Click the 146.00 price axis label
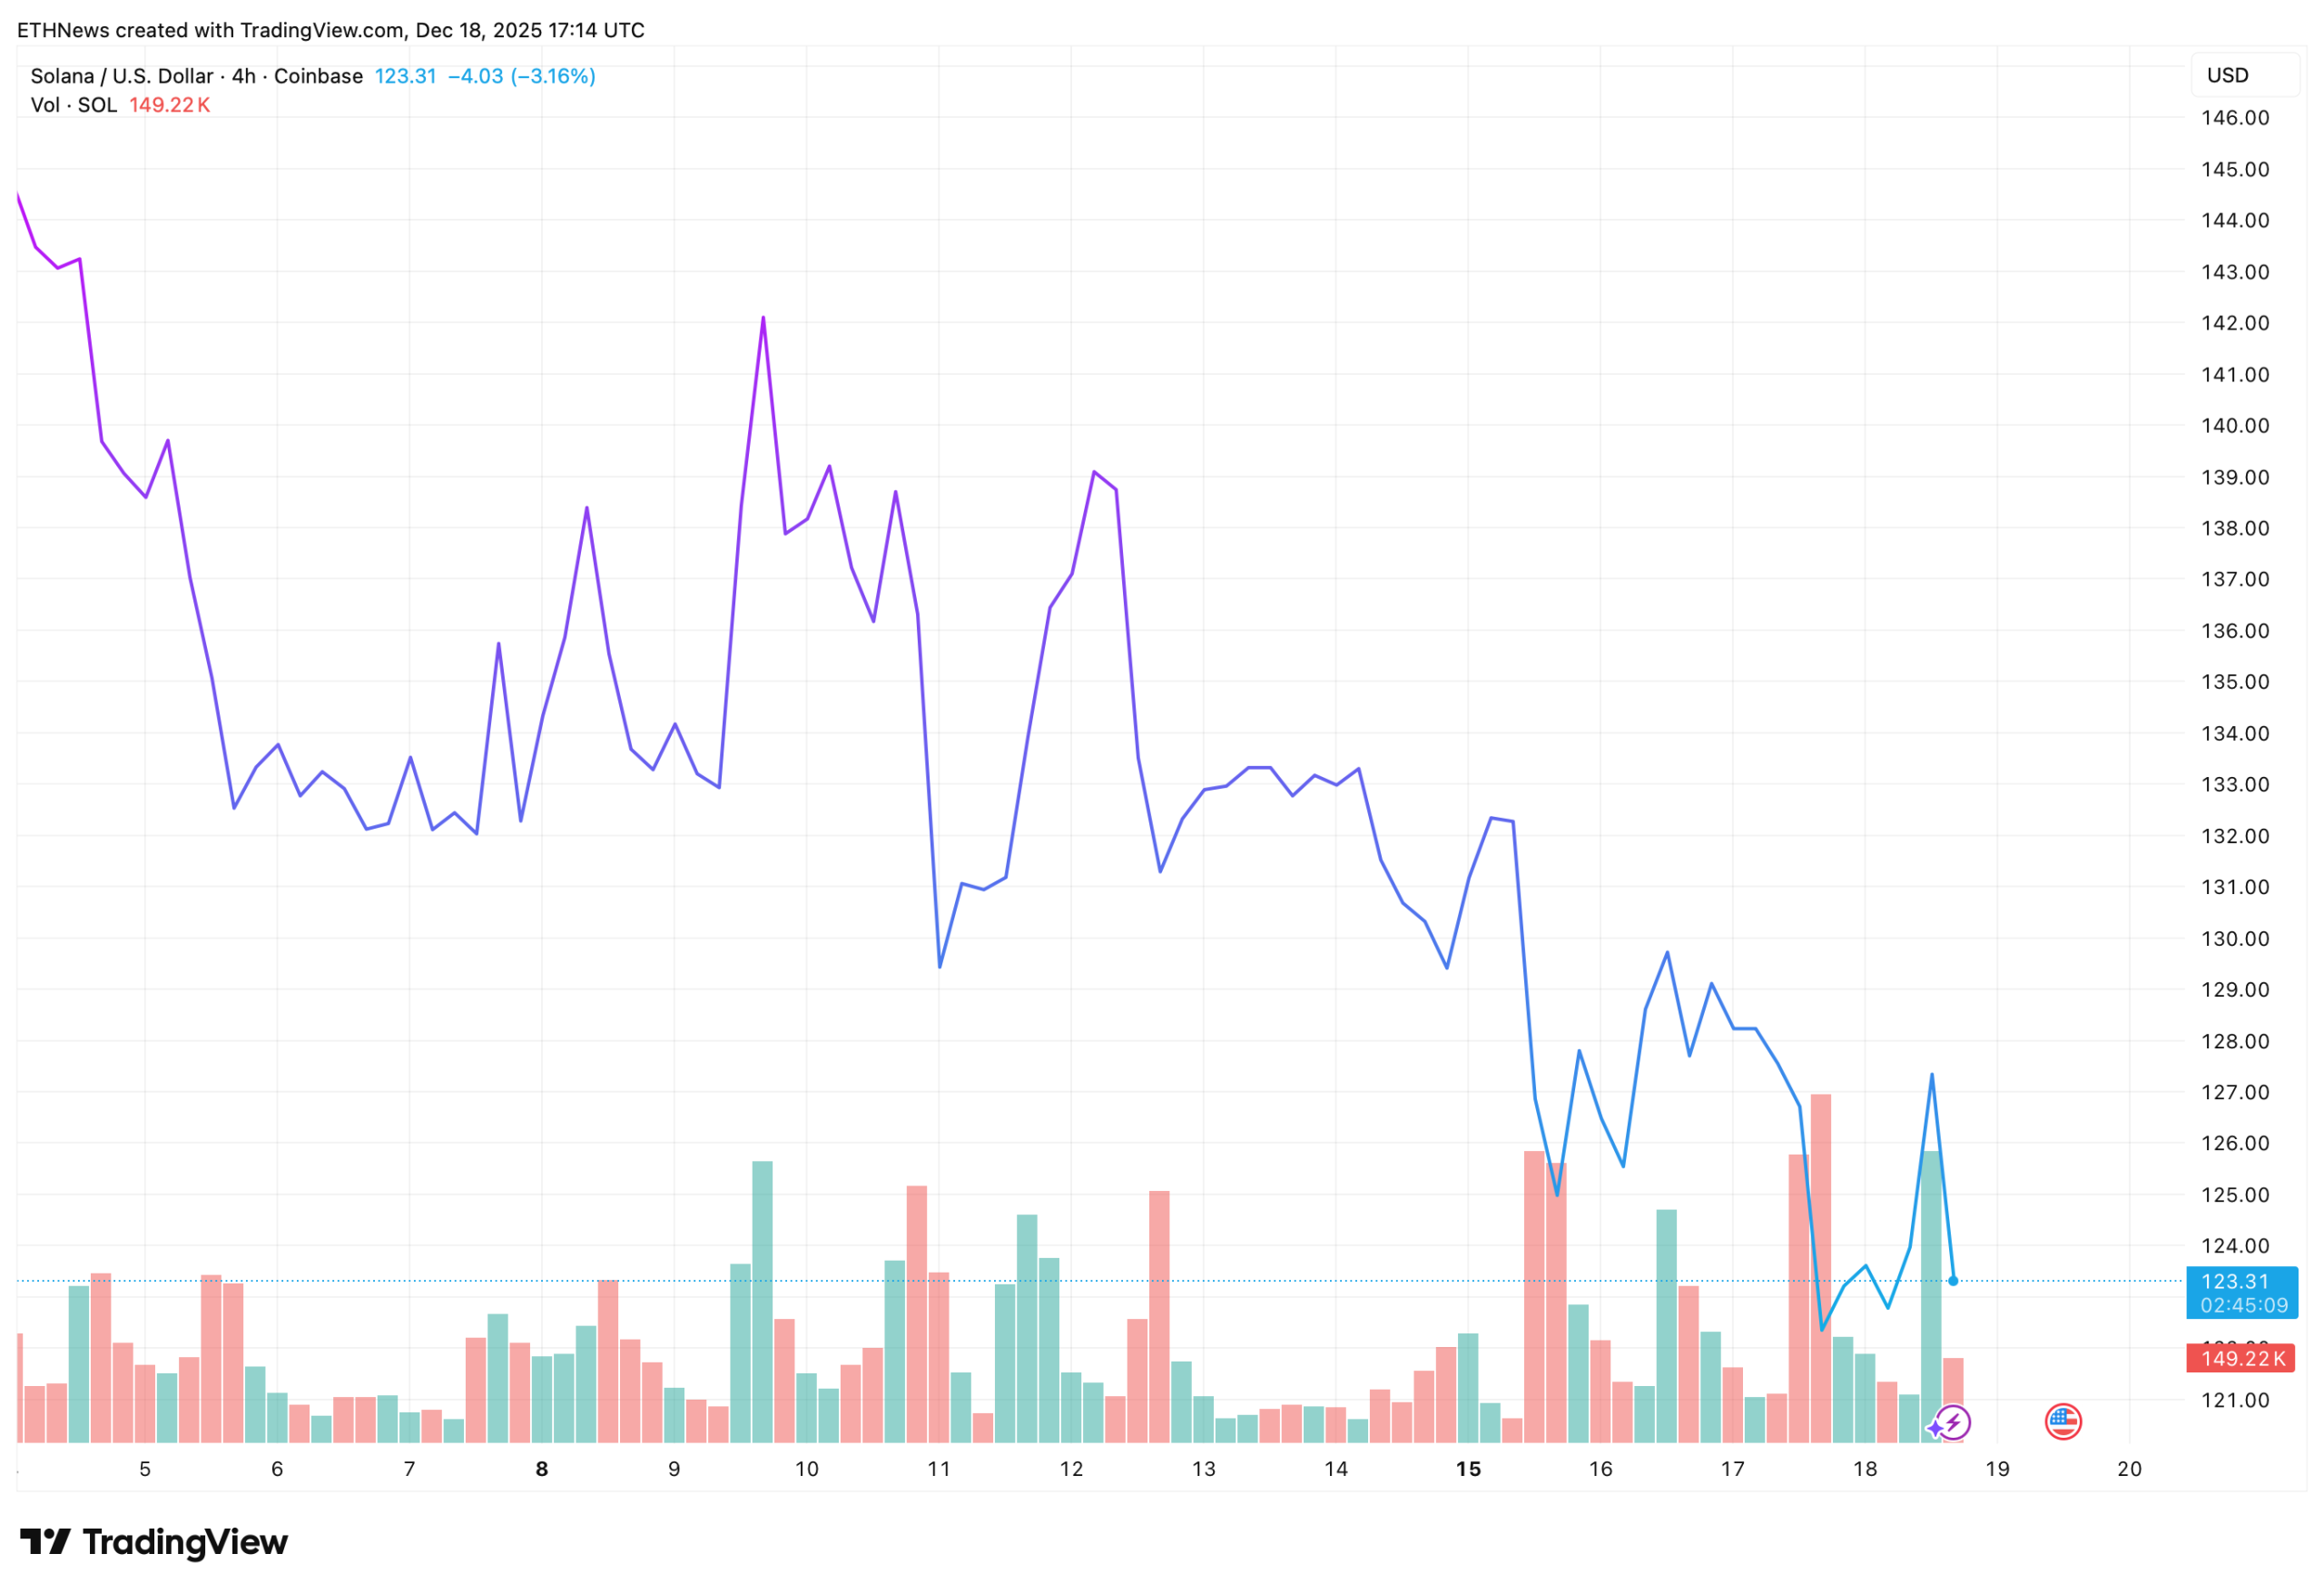The width and height of the screenshot is (2324, 1593). click(2235, 118)
